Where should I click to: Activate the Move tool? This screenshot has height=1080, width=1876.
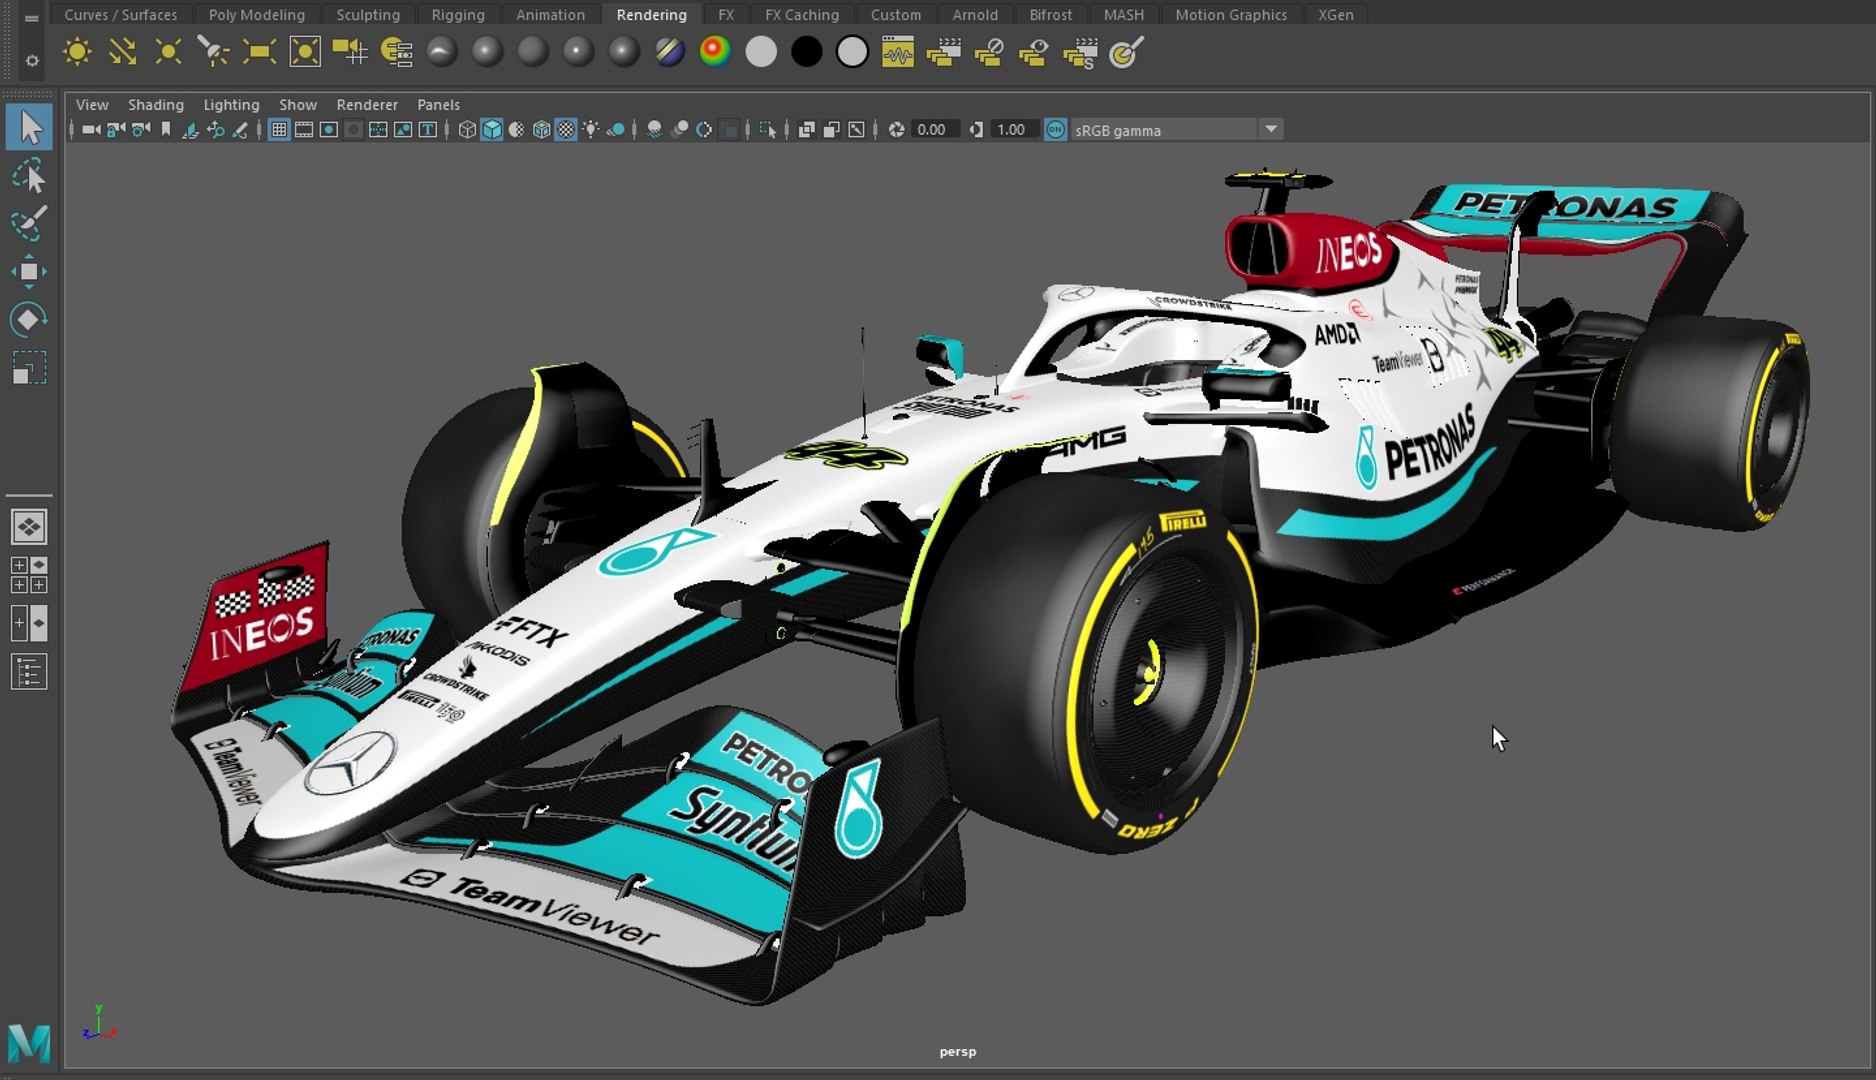click(29, 272)
